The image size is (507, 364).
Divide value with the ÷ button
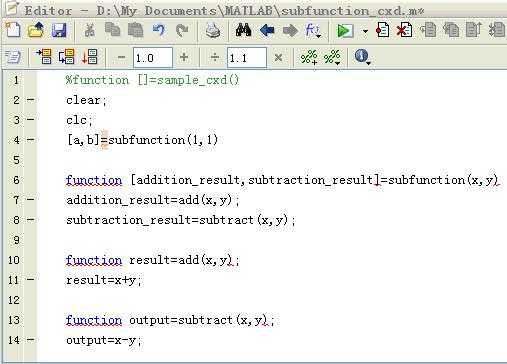point(215,57)
